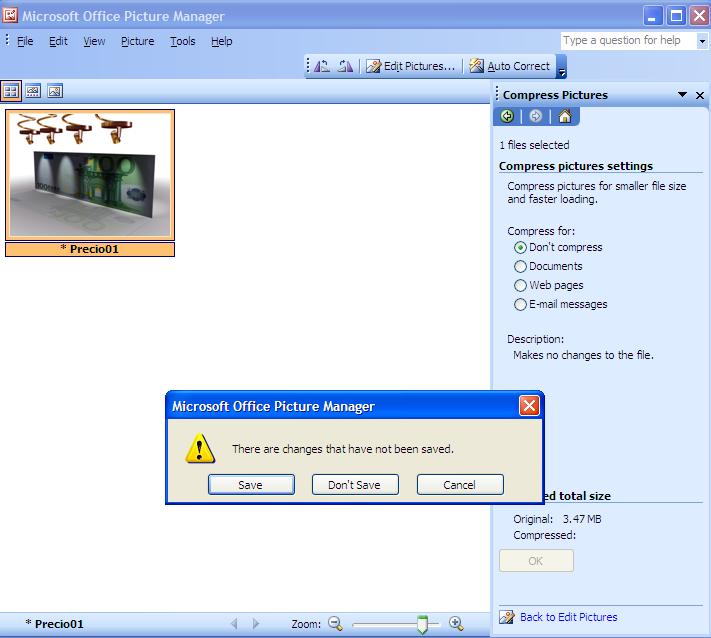Switch to Filmstrip view

33,92
